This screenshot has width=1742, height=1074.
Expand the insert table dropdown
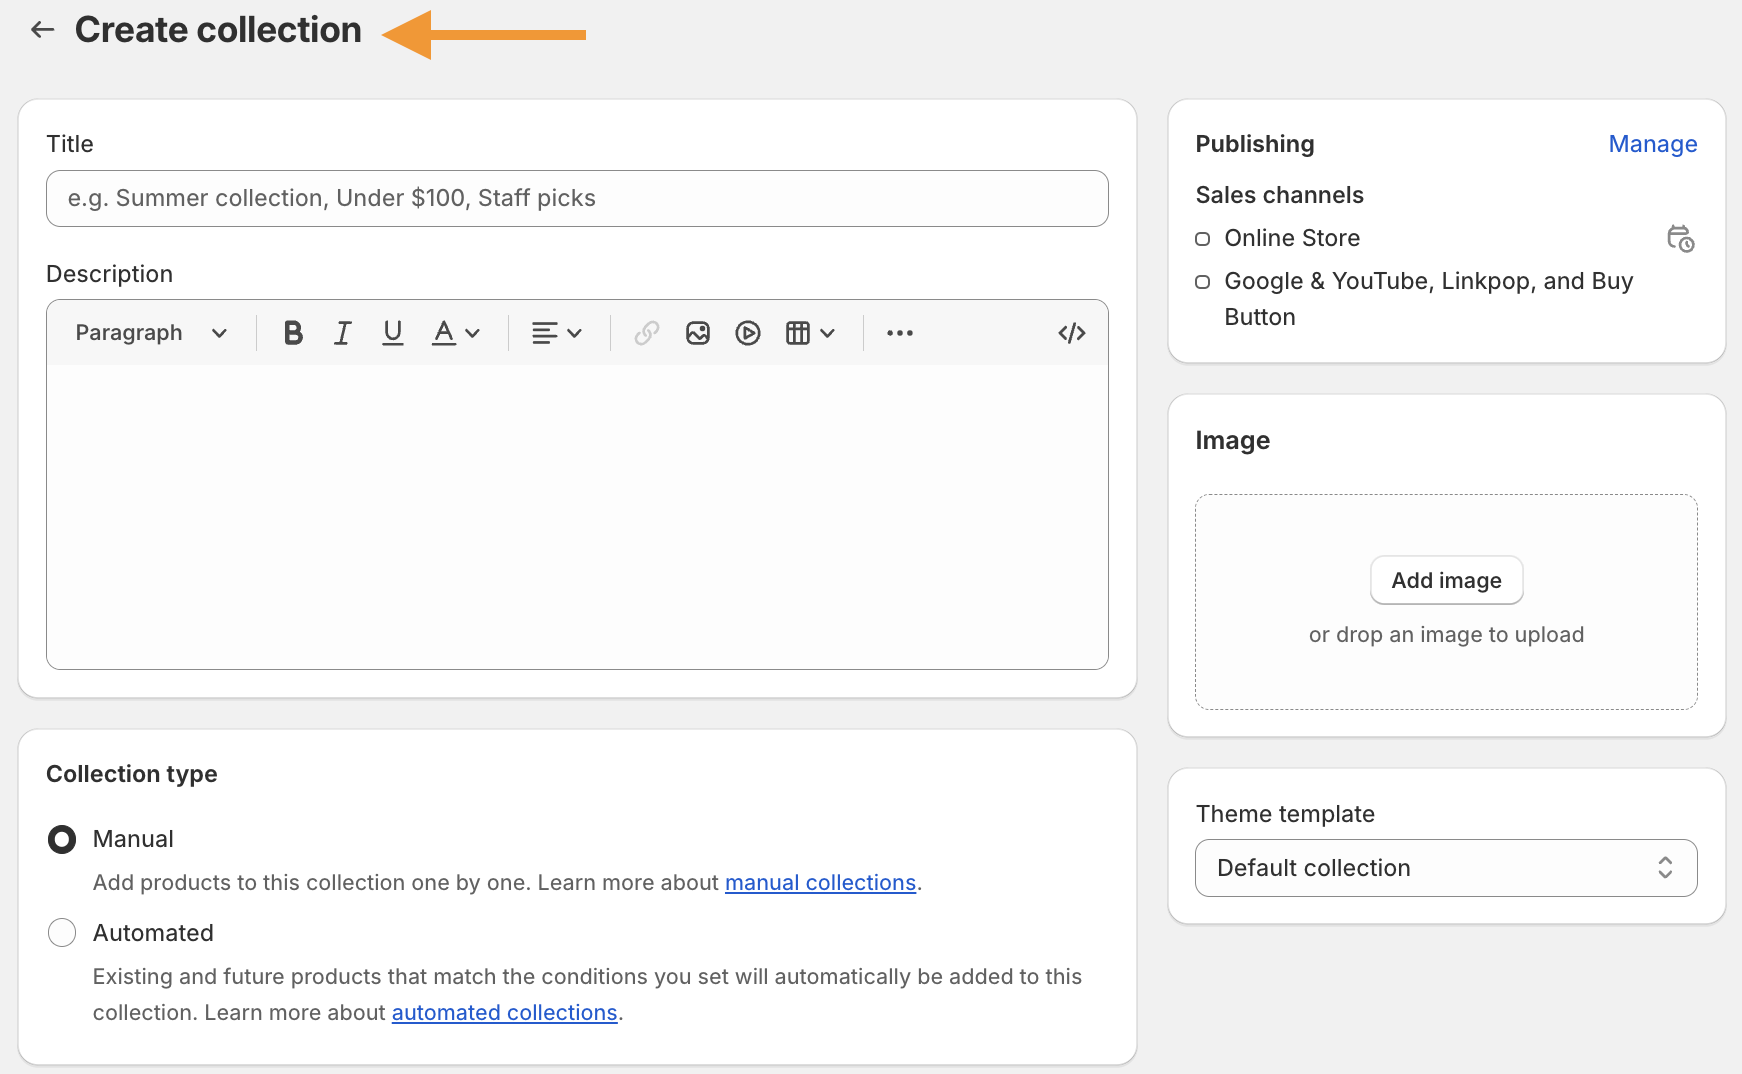810,333
